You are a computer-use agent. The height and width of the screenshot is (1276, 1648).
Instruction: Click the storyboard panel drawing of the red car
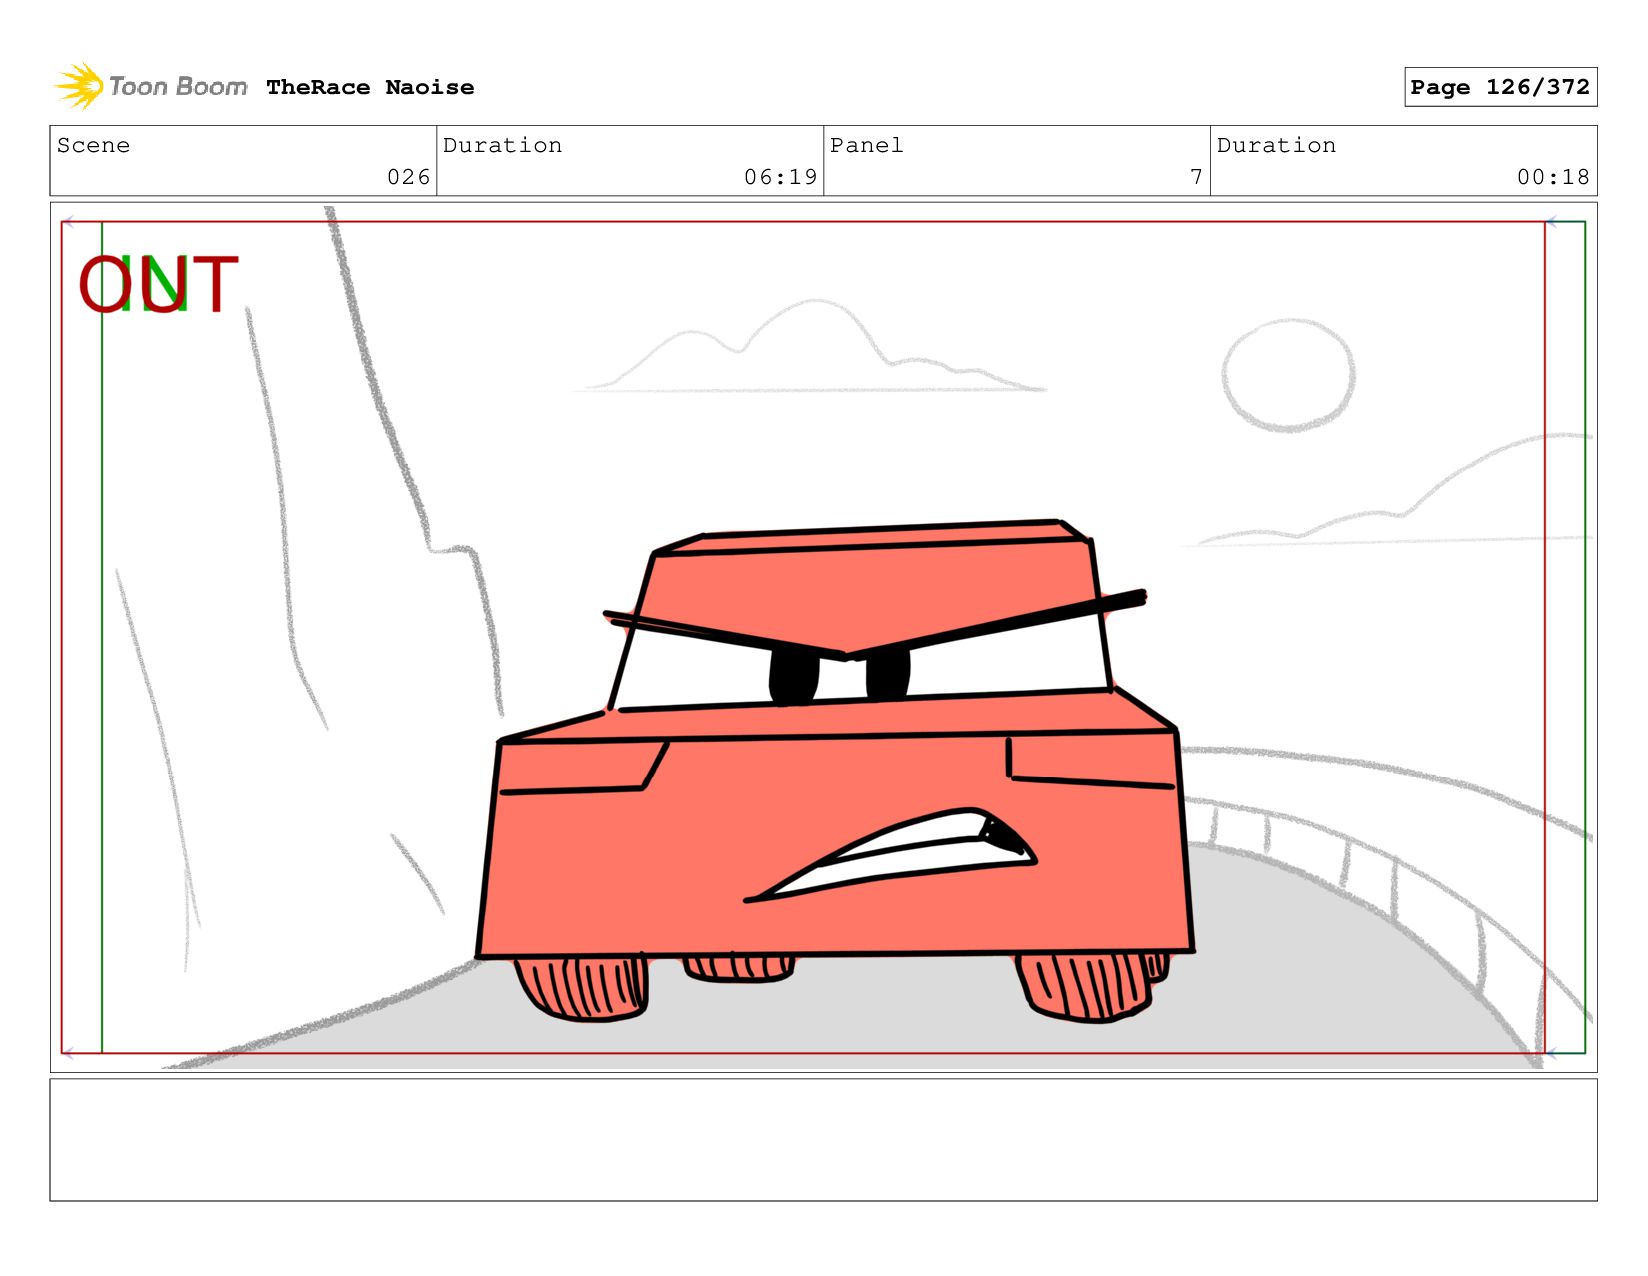[x=823, y=637]
